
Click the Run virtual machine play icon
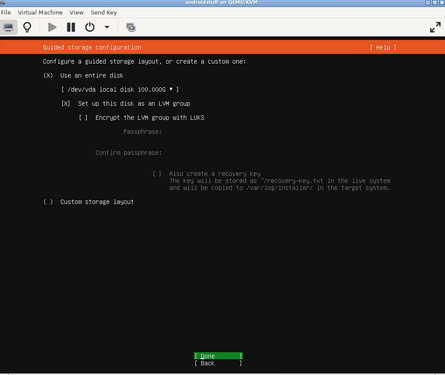[52, 27]
